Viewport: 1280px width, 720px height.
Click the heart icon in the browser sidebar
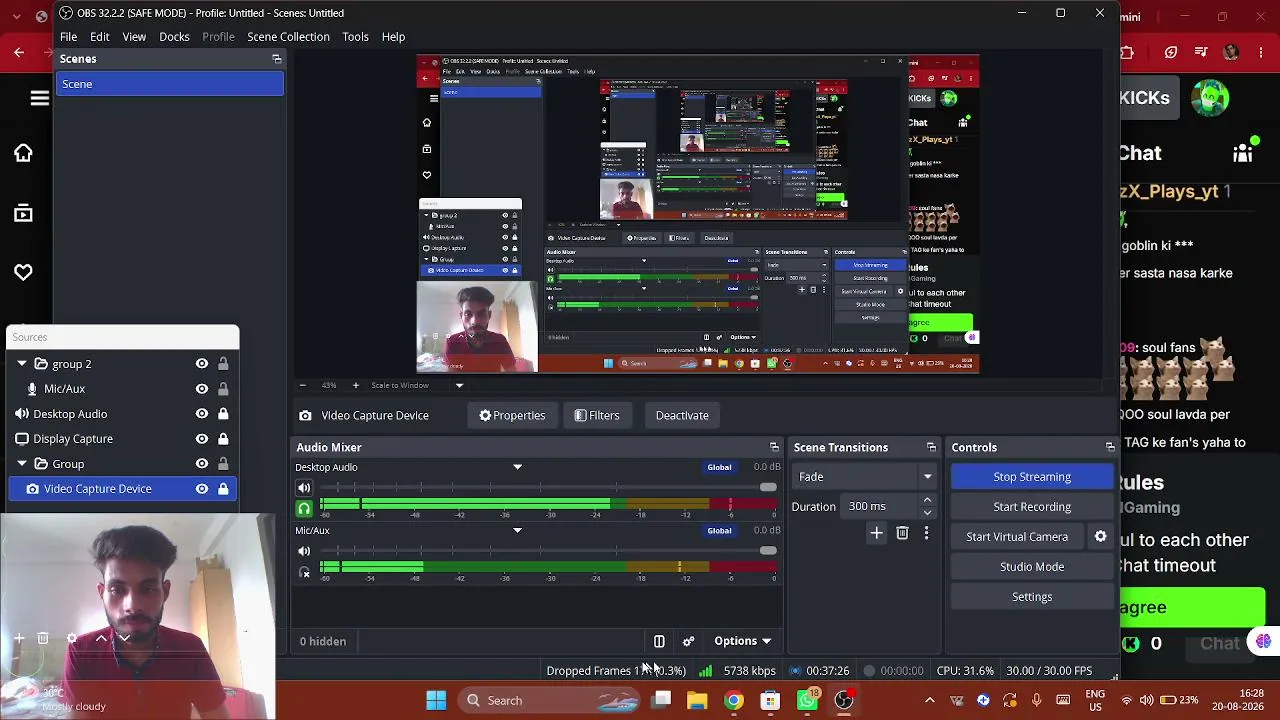tap(23, 272)
